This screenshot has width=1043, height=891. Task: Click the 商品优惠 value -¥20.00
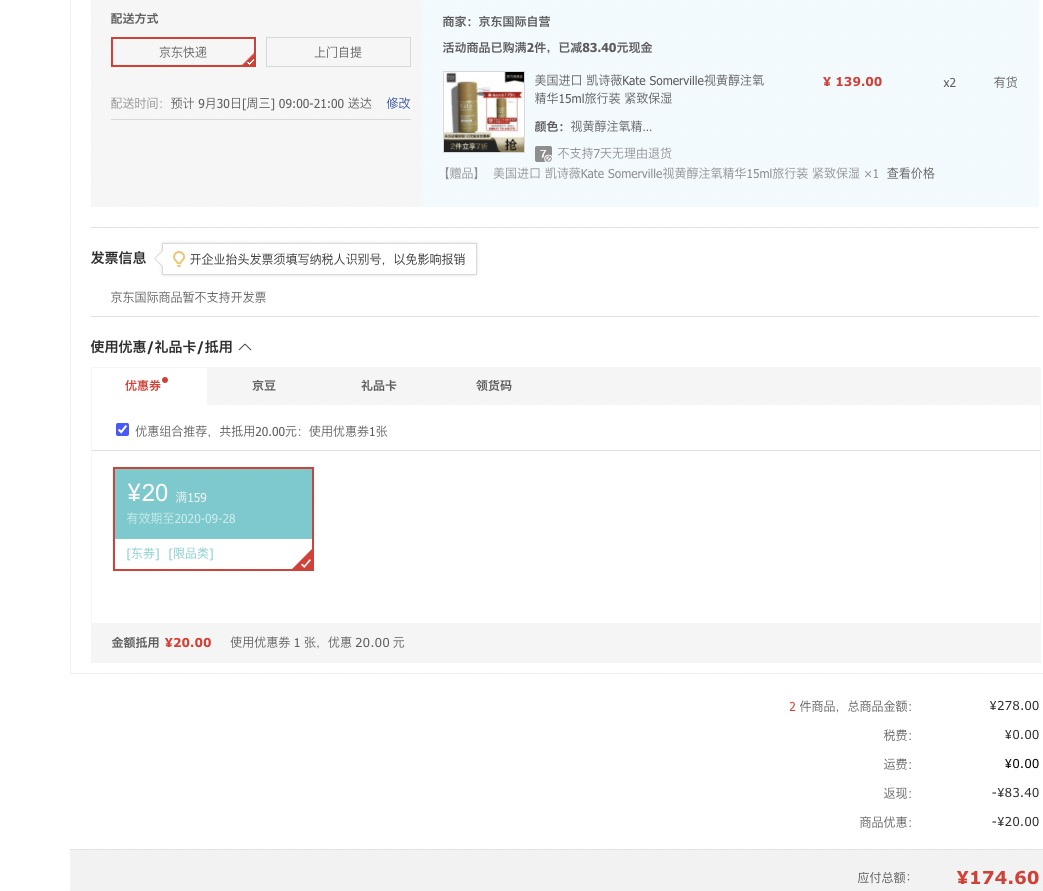point(1015,822)
